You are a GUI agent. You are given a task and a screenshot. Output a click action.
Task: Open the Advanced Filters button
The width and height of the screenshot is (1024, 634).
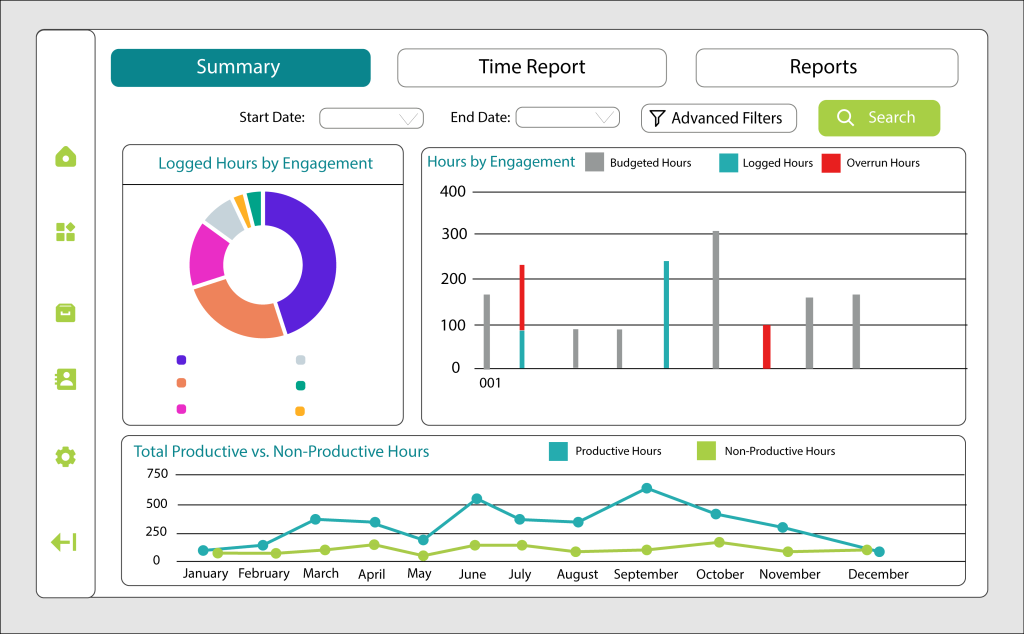pos(718,118)
